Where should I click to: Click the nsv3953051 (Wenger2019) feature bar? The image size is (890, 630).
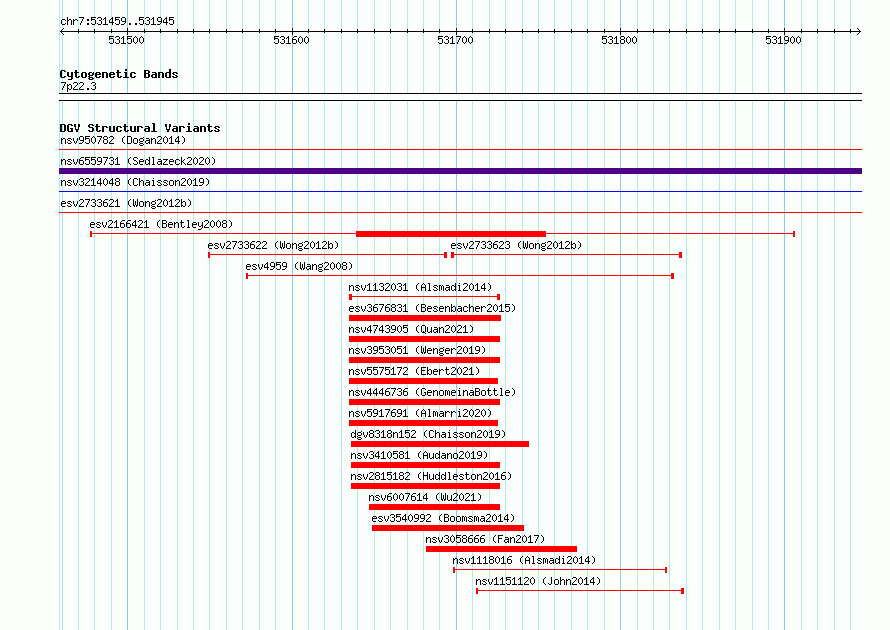point(424,360)
